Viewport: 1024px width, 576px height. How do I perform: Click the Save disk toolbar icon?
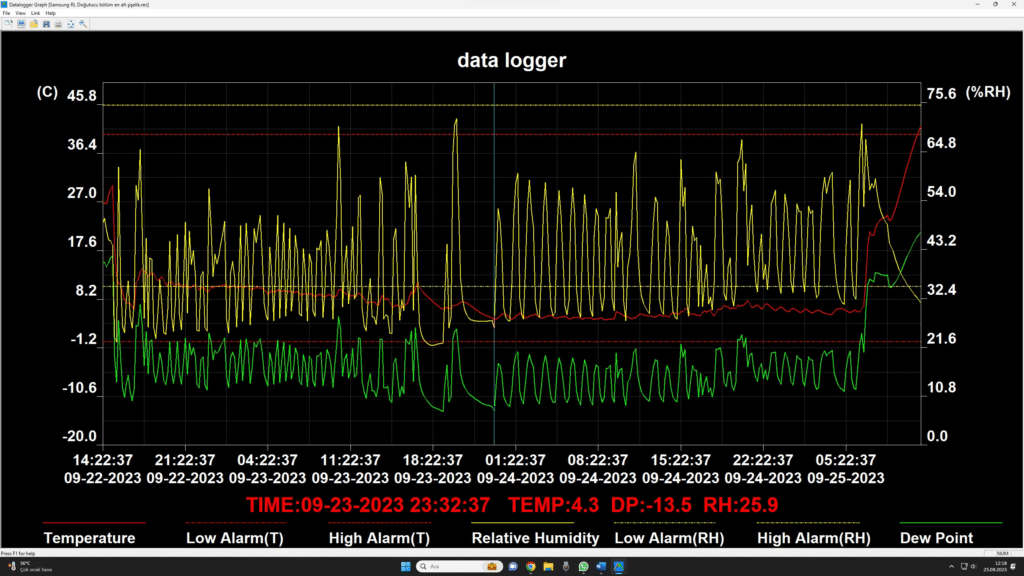click(x=46, y=24)
